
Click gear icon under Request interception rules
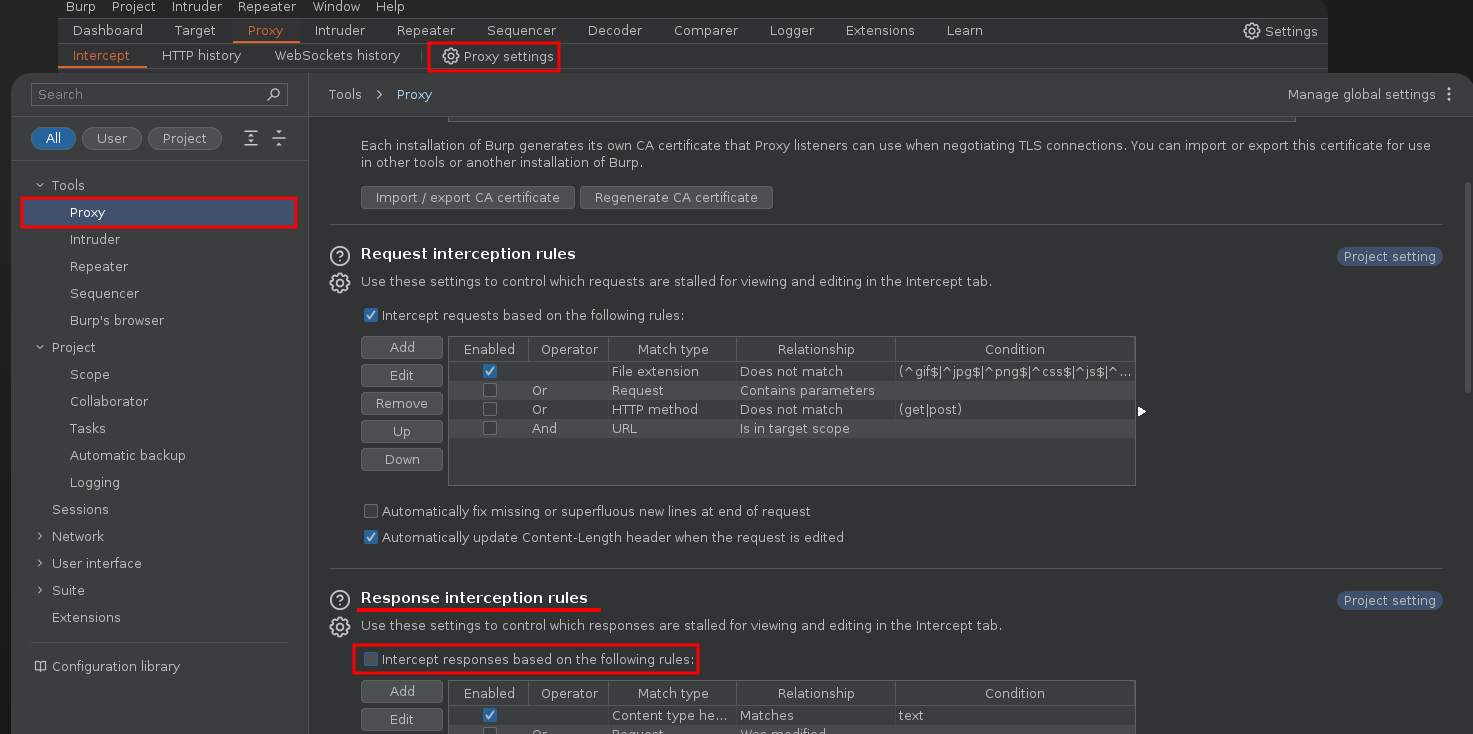pyautogui.click(x=340, y=283)
